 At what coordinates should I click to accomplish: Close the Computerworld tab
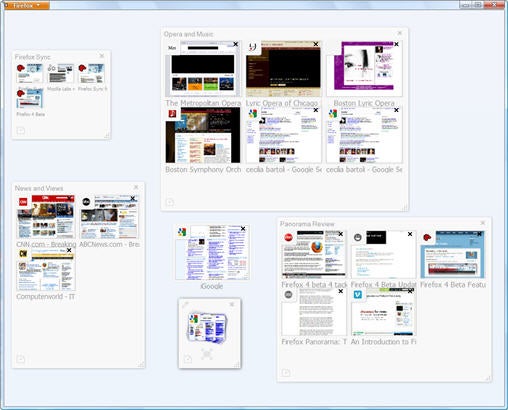[69, 250]
